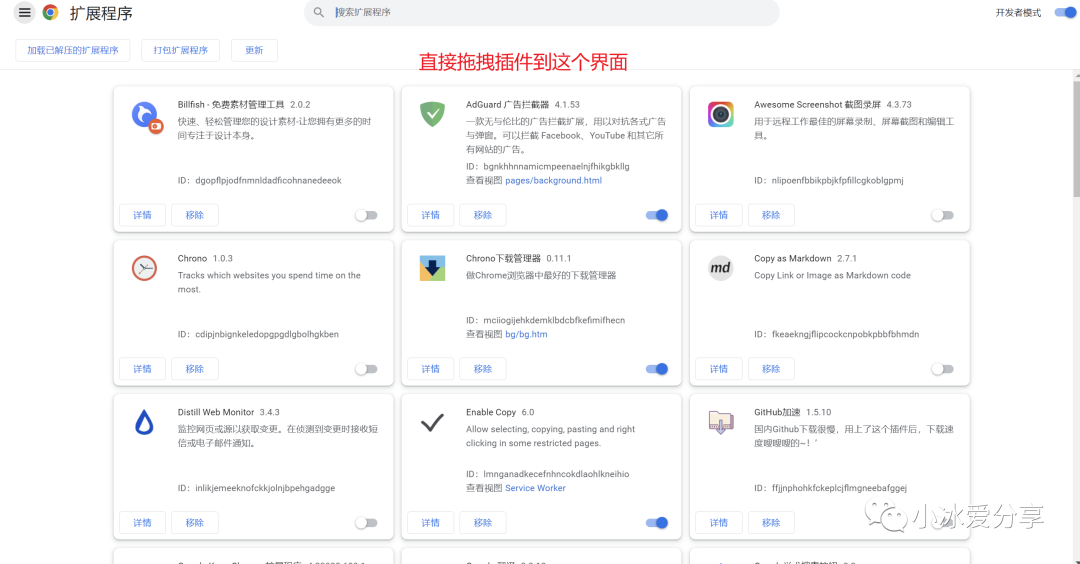This screenshot has height=564, width=1080.
Task: Click 移除 to remove Distill Web Monitor
Action: pos(195,523)
